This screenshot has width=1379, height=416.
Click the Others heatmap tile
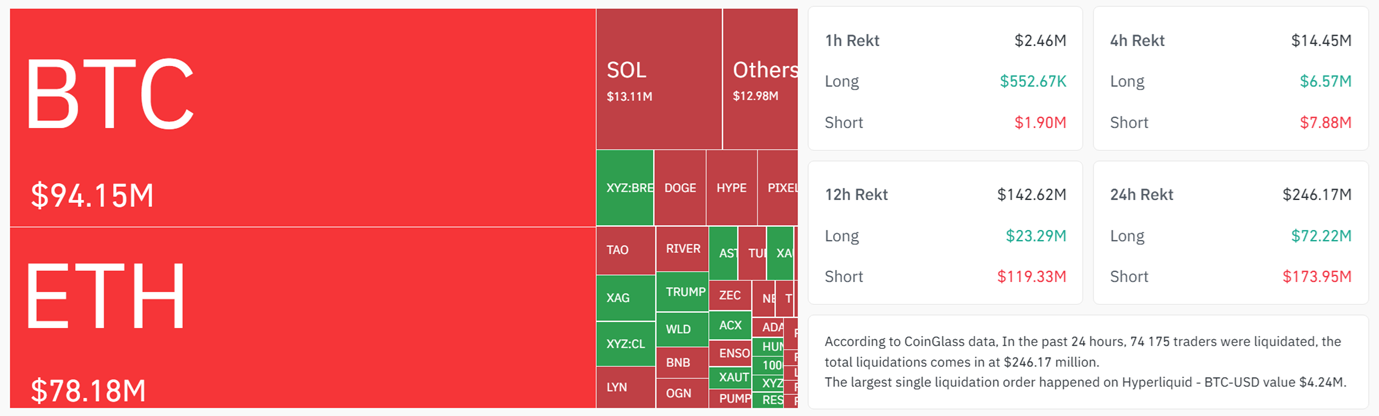point(760,80)
